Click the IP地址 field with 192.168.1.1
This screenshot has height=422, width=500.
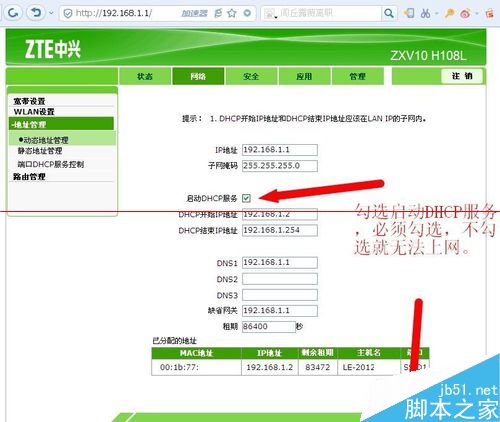(280, 150)
